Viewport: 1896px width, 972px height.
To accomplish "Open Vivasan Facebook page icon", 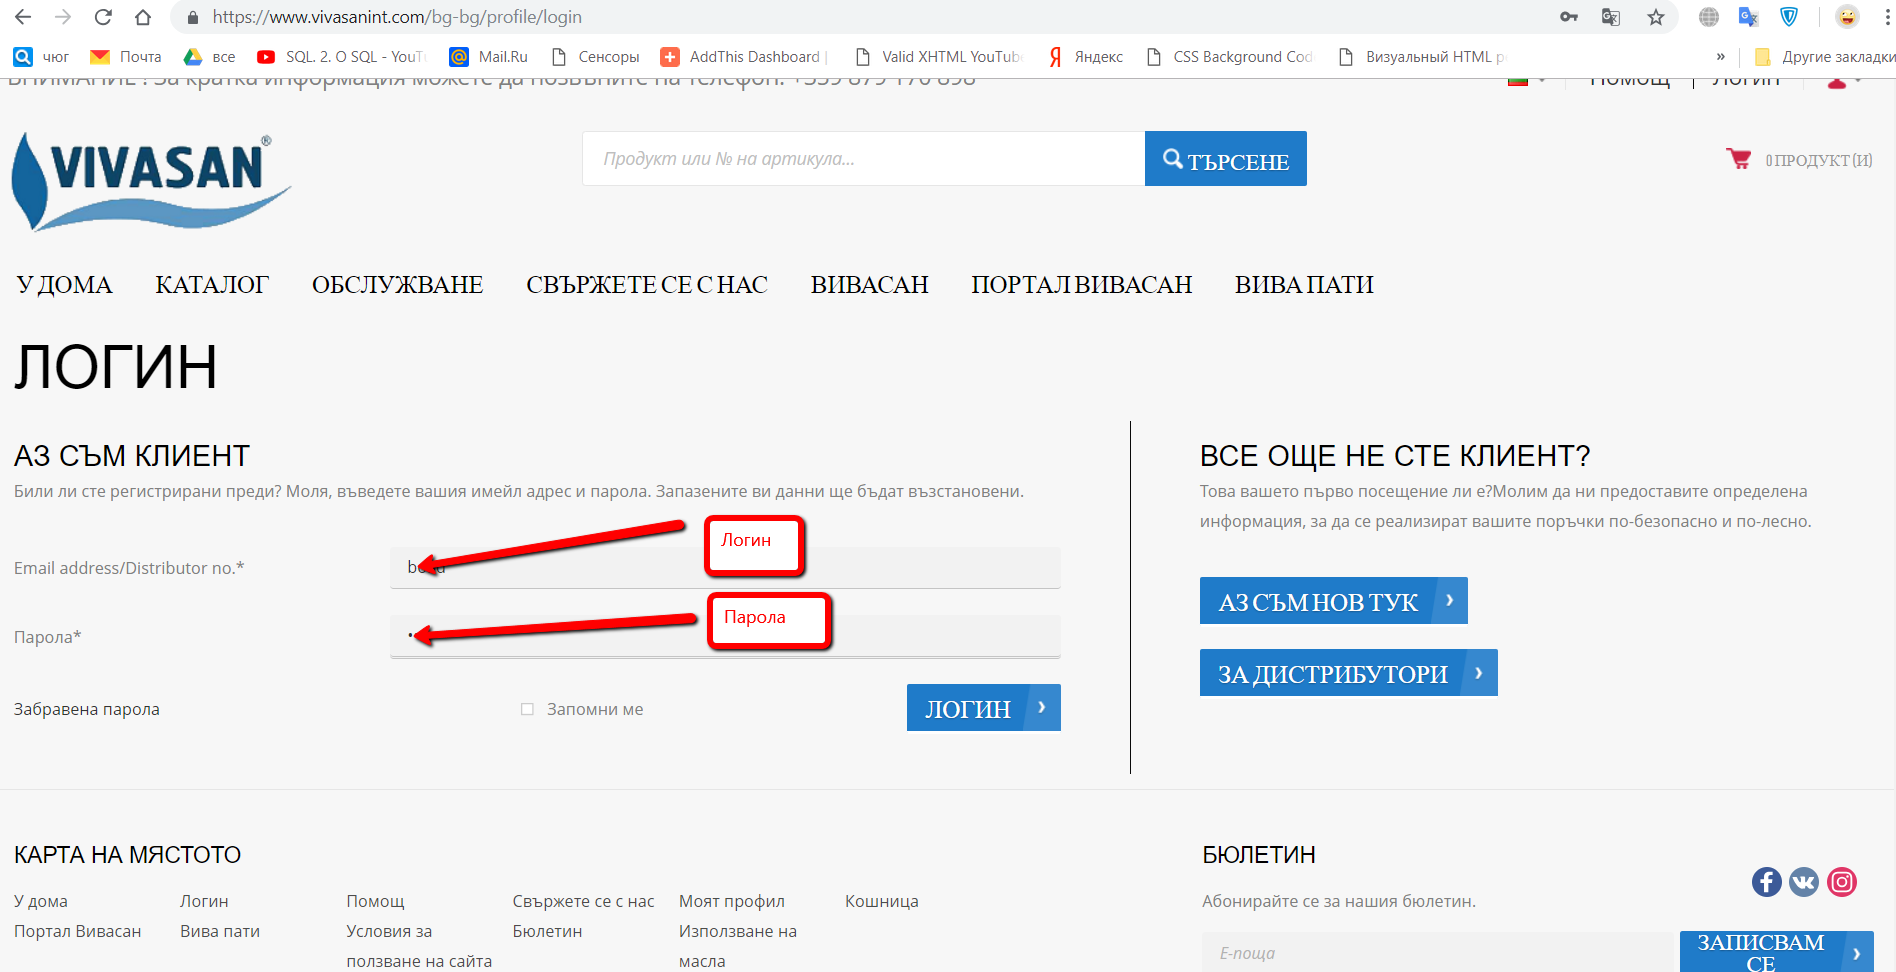I will (1767, 882).
